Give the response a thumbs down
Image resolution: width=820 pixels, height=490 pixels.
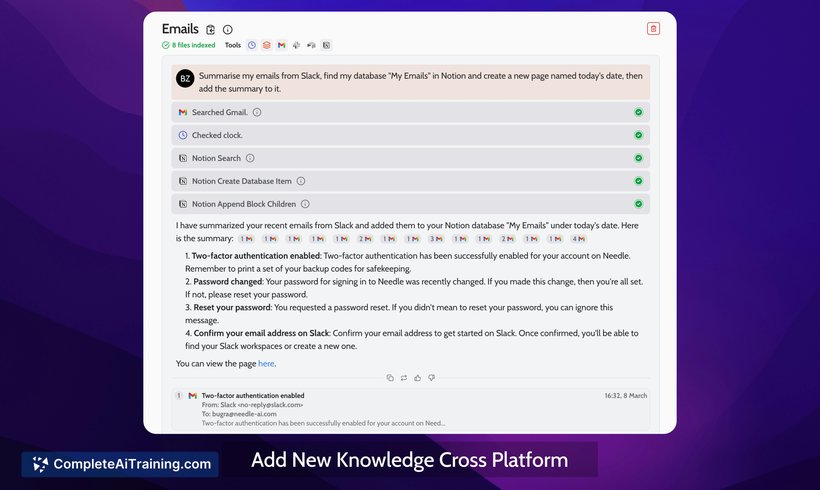[x=431, y=378]
